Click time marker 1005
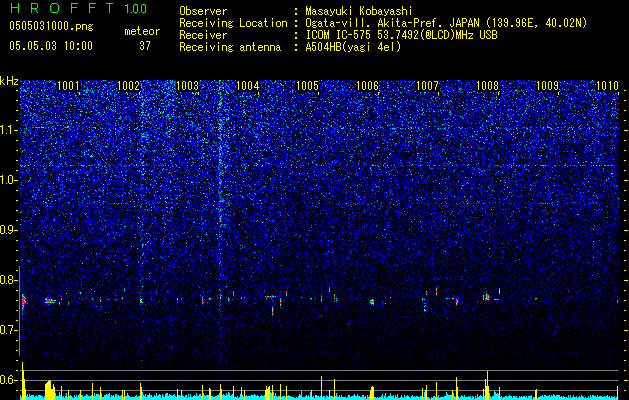629x400 pixels. [x=307, y=86]
